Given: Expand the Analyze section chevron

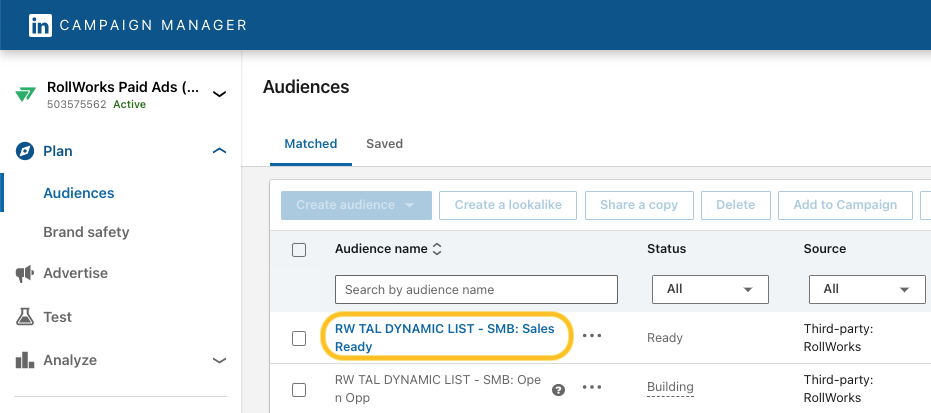Looking at the screenshot, I should click(219, 360).
